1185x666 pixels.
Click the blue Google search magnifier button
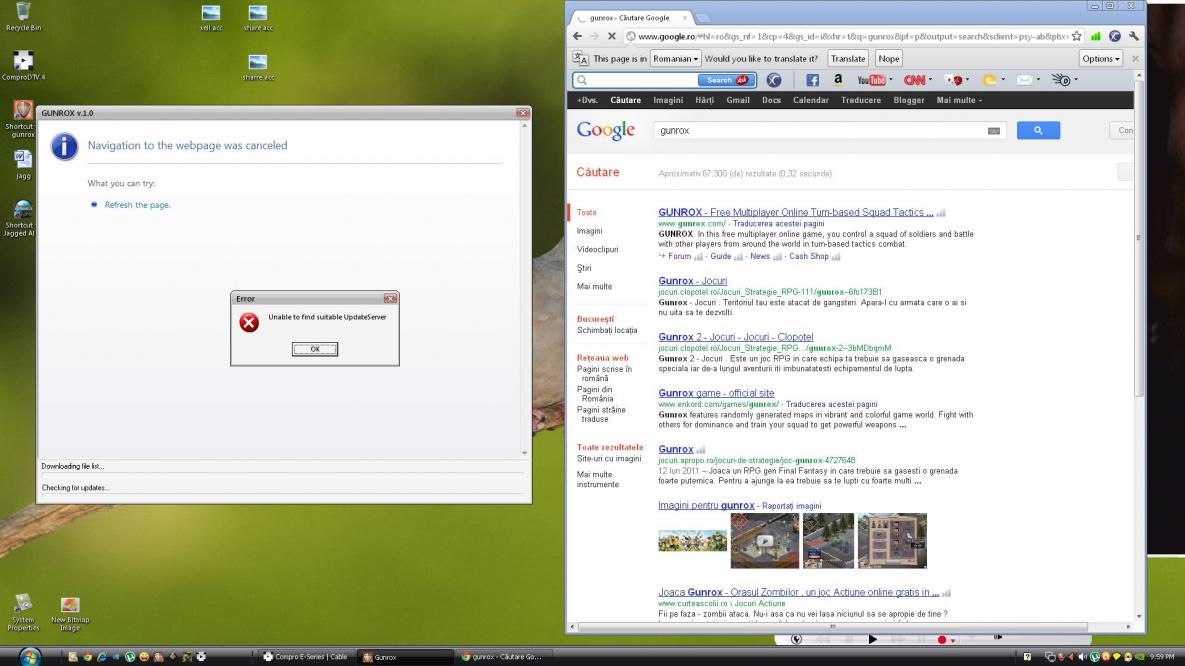tap(1037, 130)
